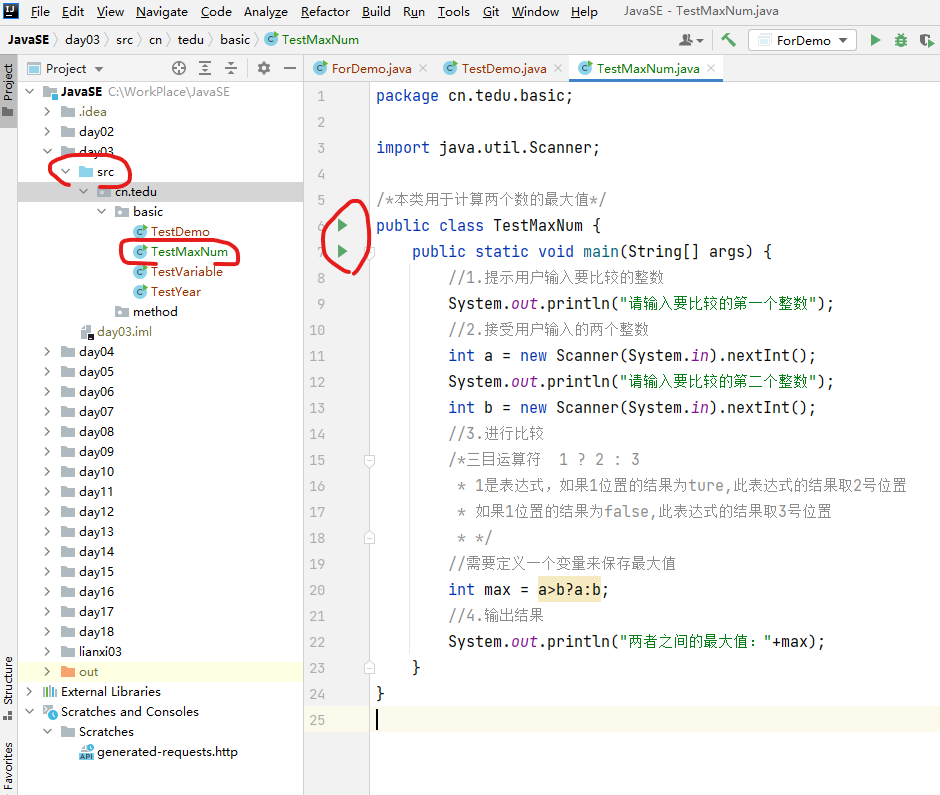This screenshot has height=795, width=940.
Task: Expand the out folder
Action: [x=47, y=671]
